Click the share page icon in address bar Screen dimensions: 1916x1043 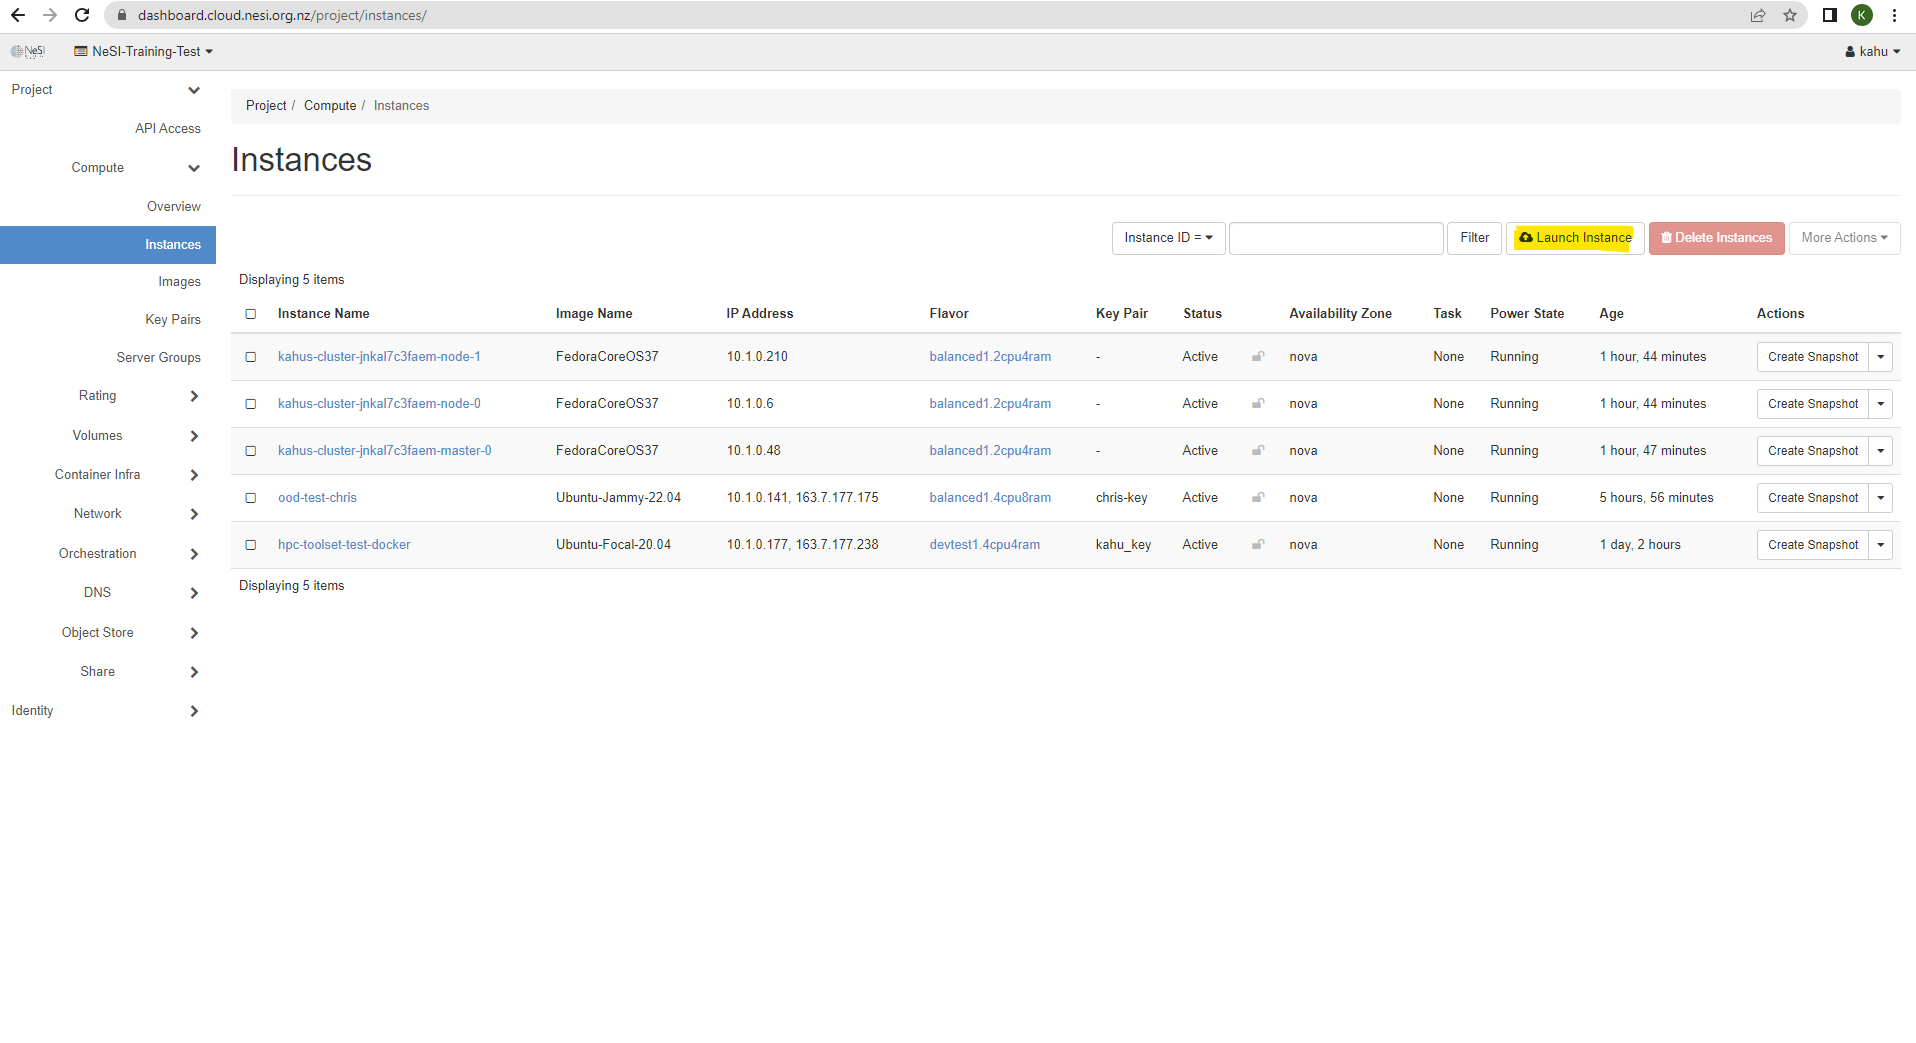(x=1758, y=15)
